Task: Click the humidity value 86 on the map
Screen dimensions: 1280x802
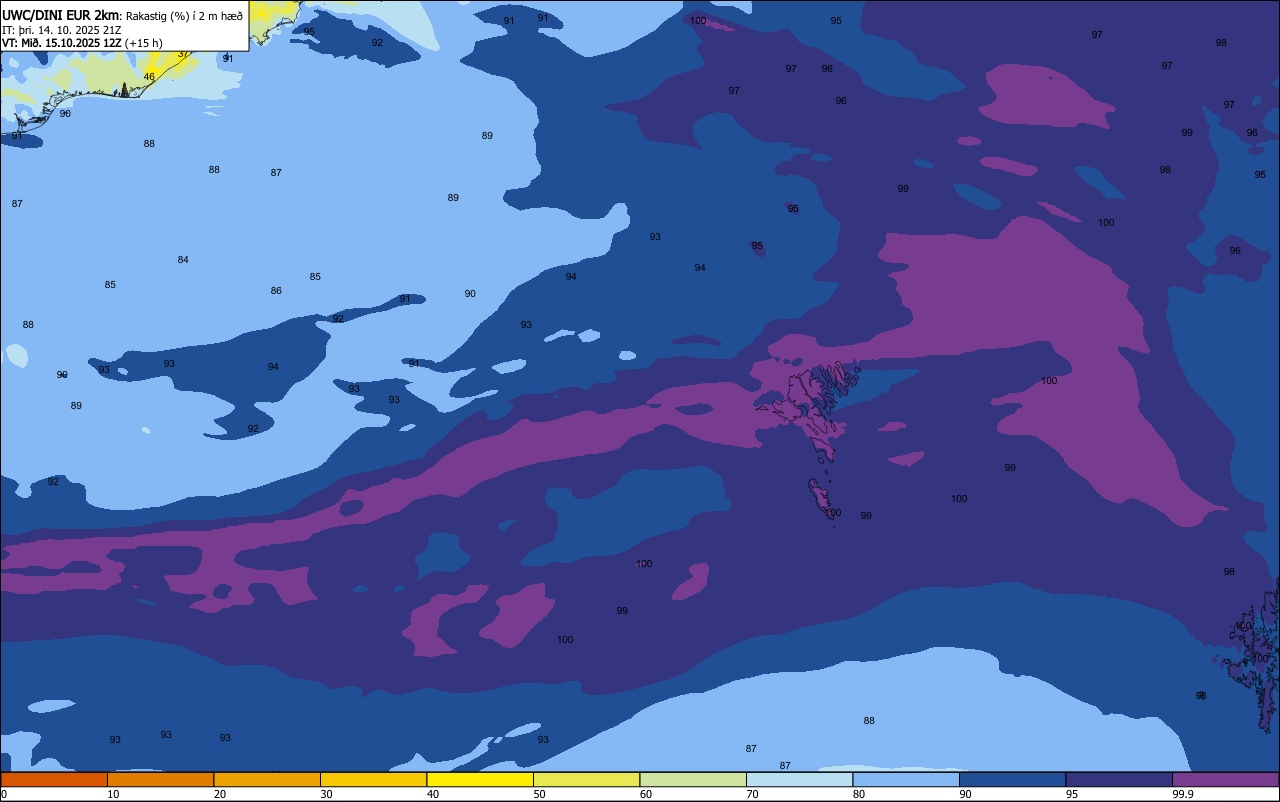Action: coord(276,291)
